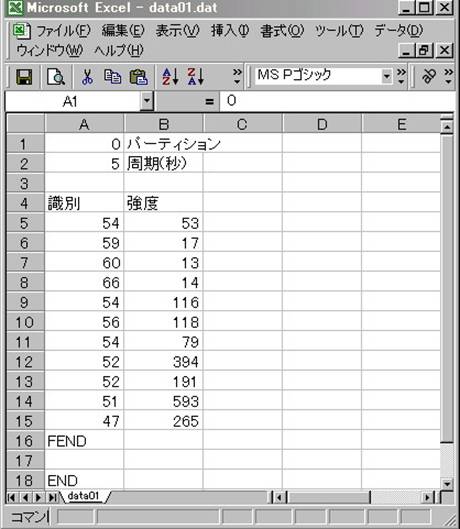This screenshot has width=460, height=529.
Task: Select the data01 sheet tab
Action: [x=83, y=496]
